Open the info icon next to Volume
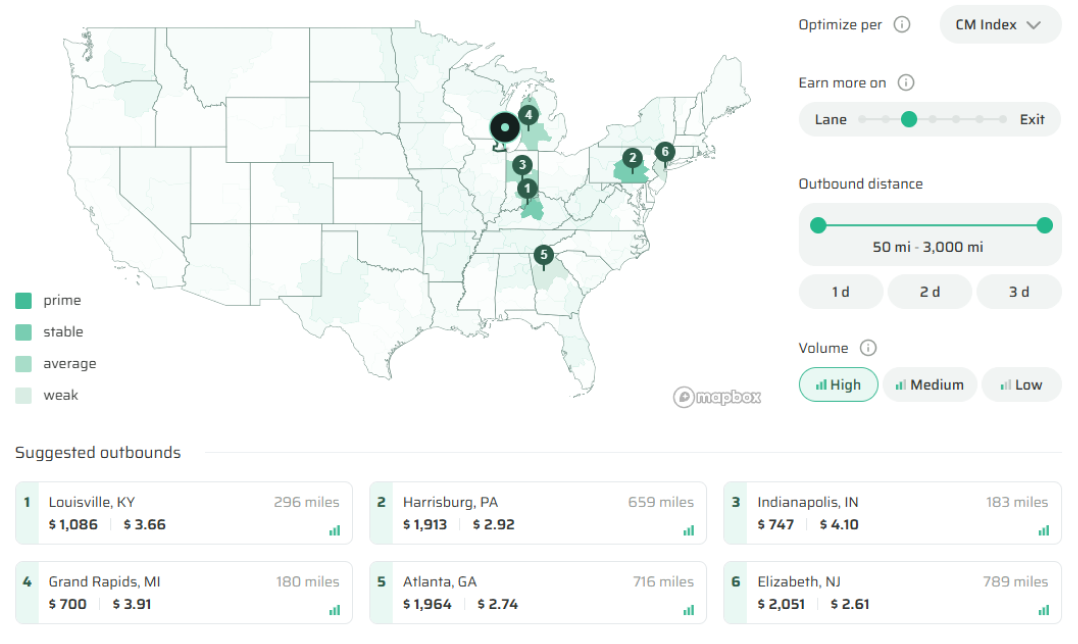 868,348
